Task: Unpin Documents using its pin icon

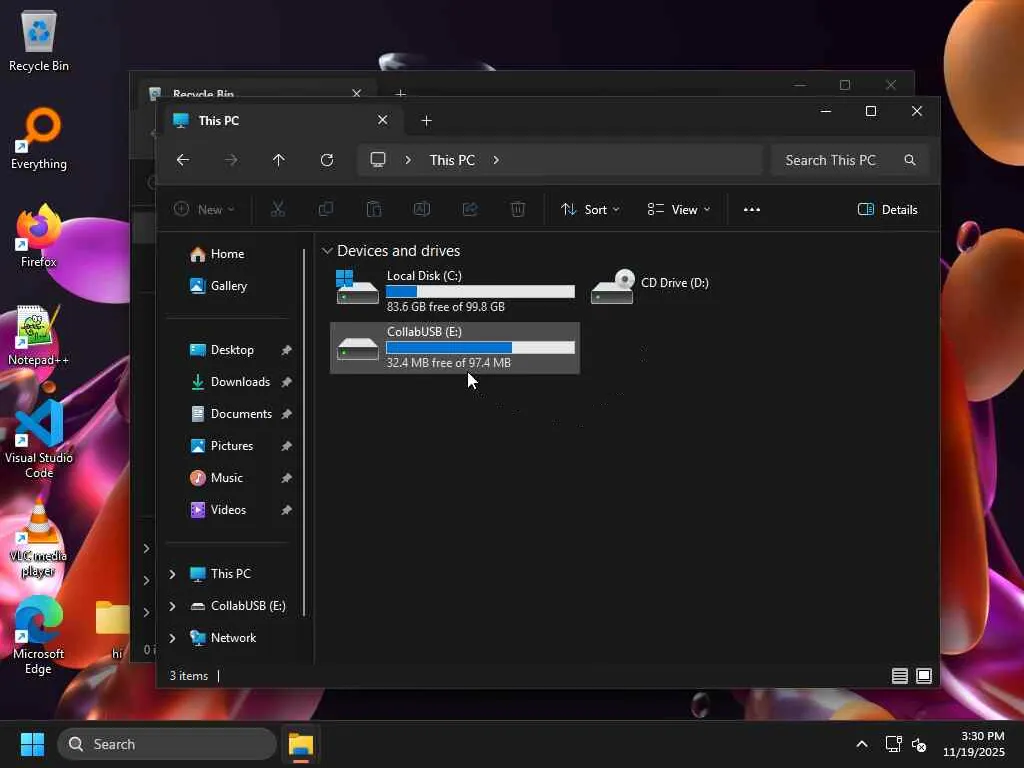Action: (x=286, y=414)
